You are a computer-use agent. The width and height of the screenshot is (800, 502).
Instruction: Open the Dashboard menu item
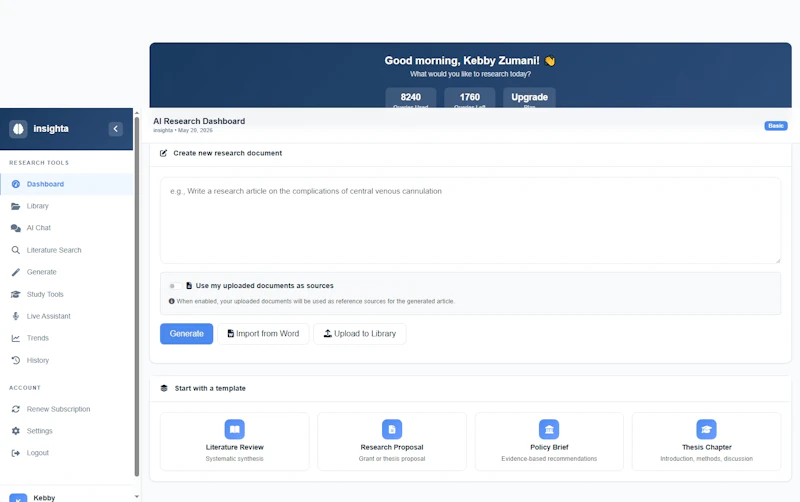tap(66, 184)
